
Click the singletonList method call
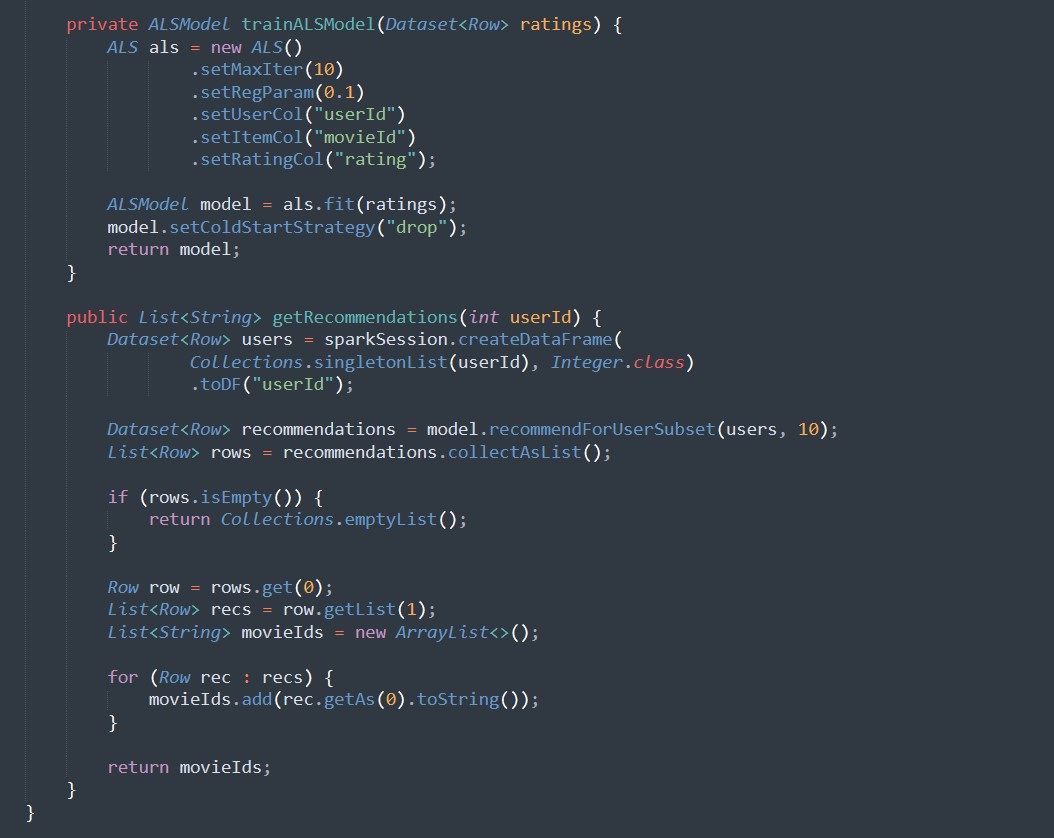375,361
